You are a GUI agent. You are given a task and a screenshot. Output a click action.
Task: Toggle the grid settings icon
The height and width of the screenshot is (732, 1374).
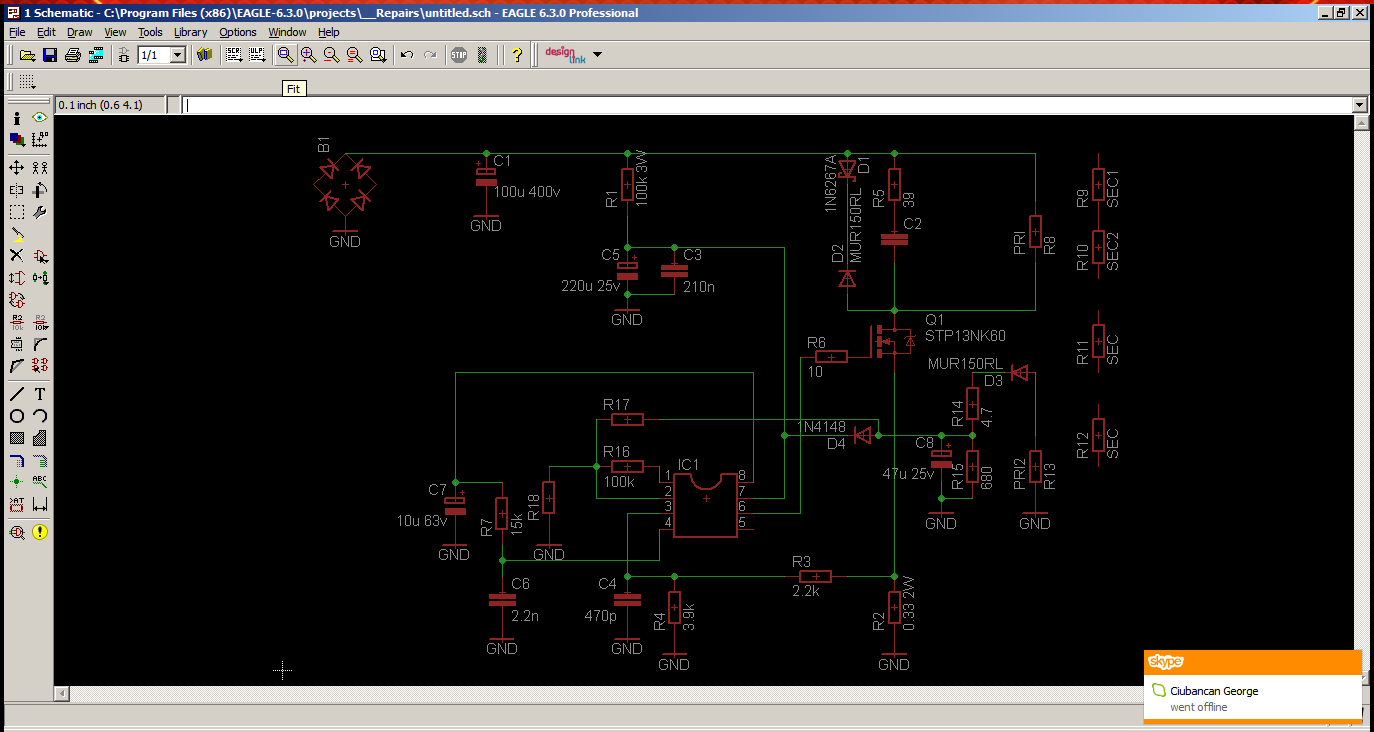pos(27,82)
